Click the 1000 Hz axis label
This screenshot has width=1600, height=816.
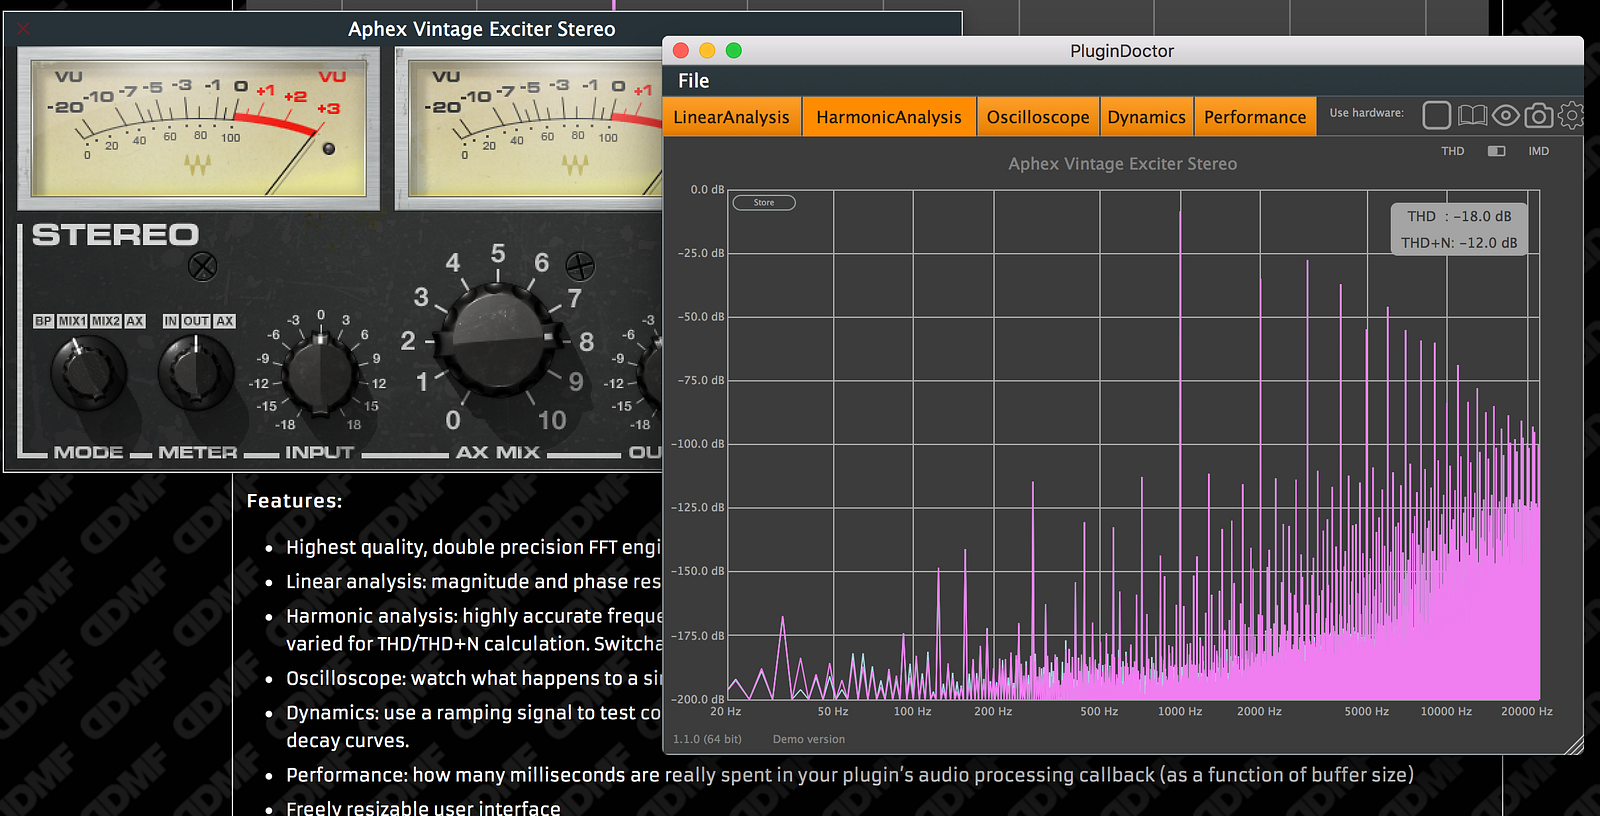pos(1180,712)
